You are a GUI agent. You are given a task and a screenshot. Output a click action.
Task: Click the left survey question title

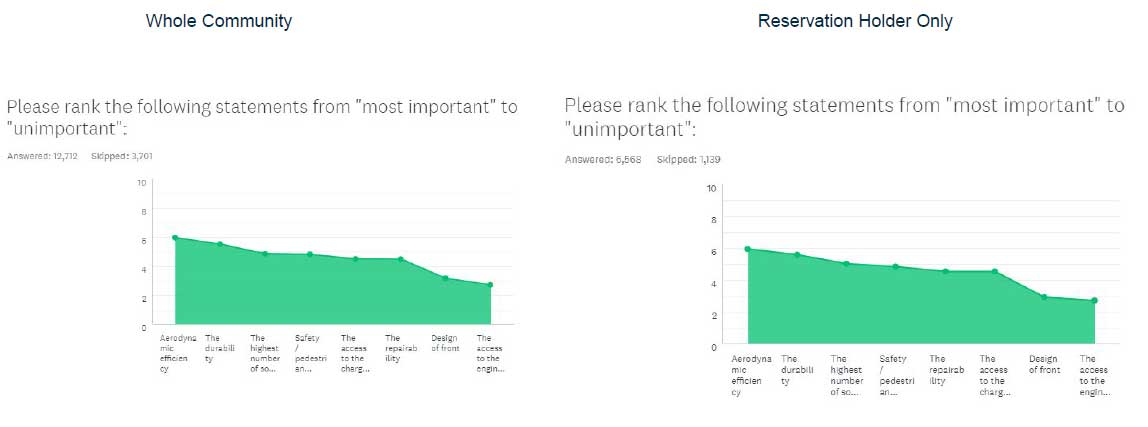coord(262,118)
